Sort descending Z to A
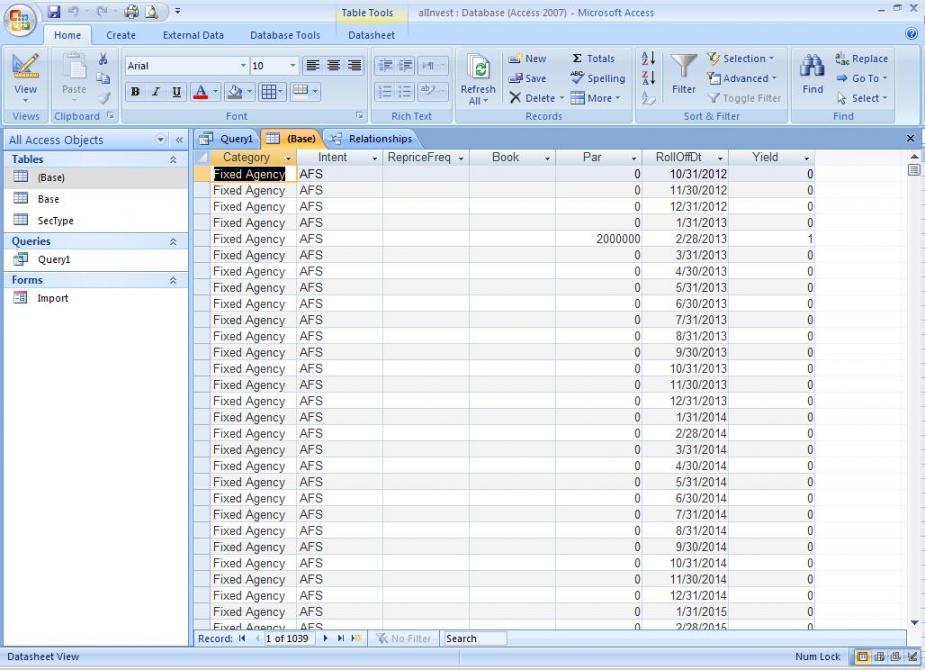925x670 pixels. [648, 78]
